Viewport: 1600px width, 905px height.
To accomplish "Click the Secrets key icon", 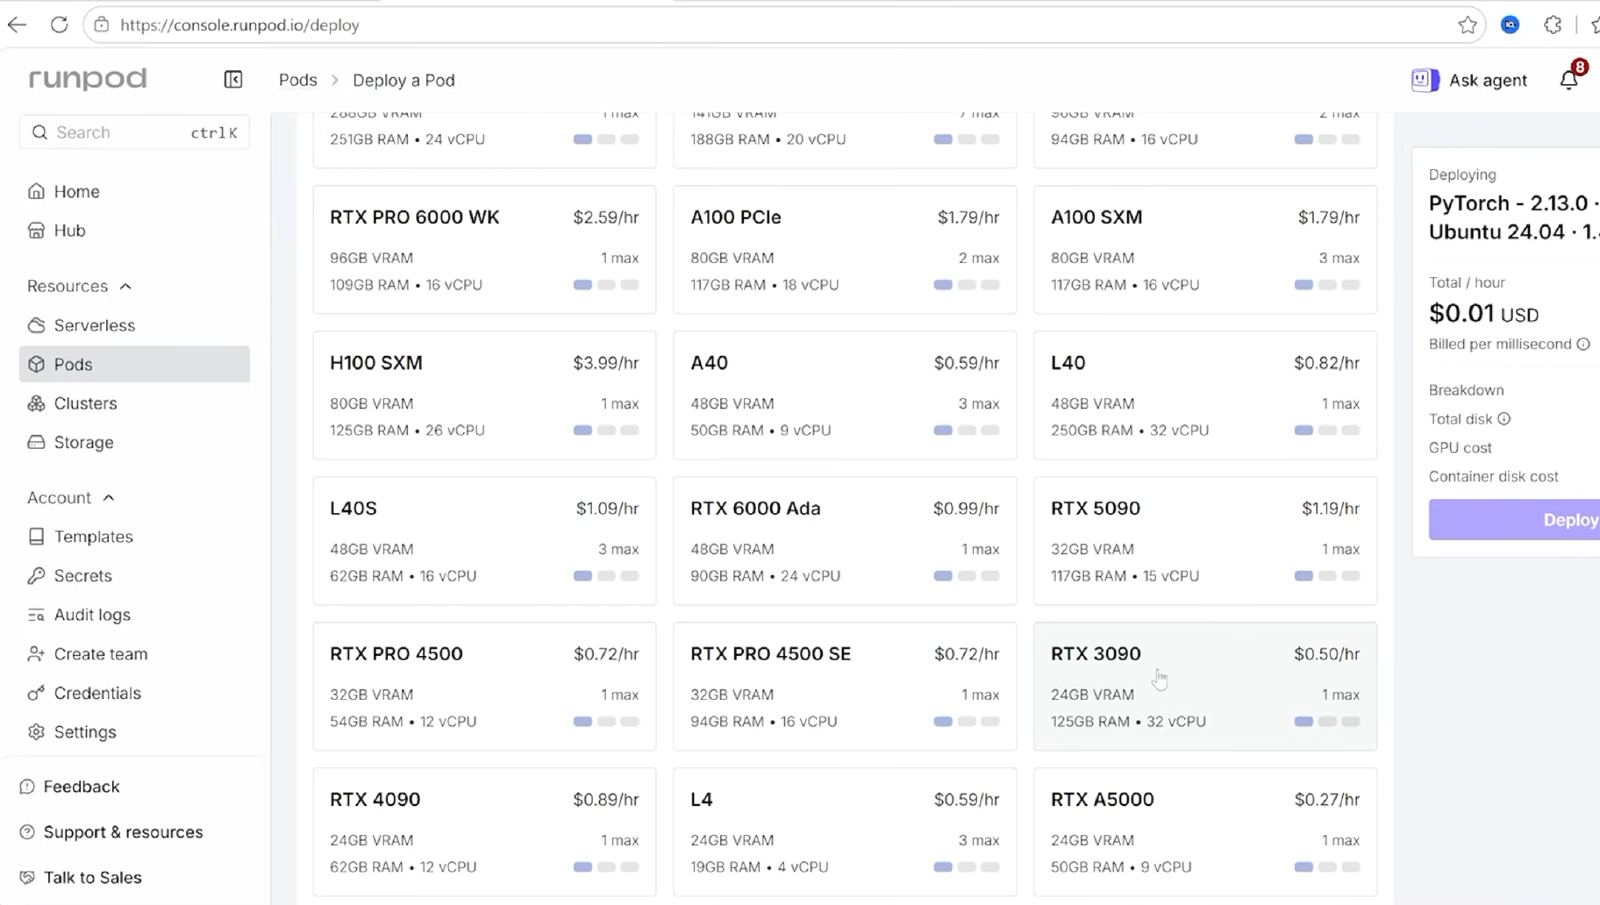I will [x=37, y=575].
